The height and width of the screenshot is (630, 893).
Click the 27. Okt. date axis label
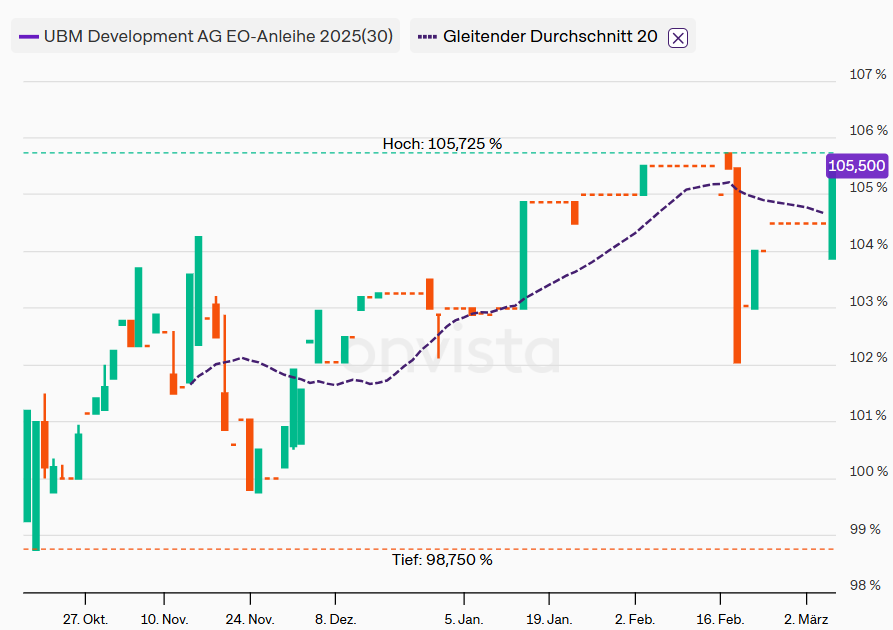click(85, 619)
